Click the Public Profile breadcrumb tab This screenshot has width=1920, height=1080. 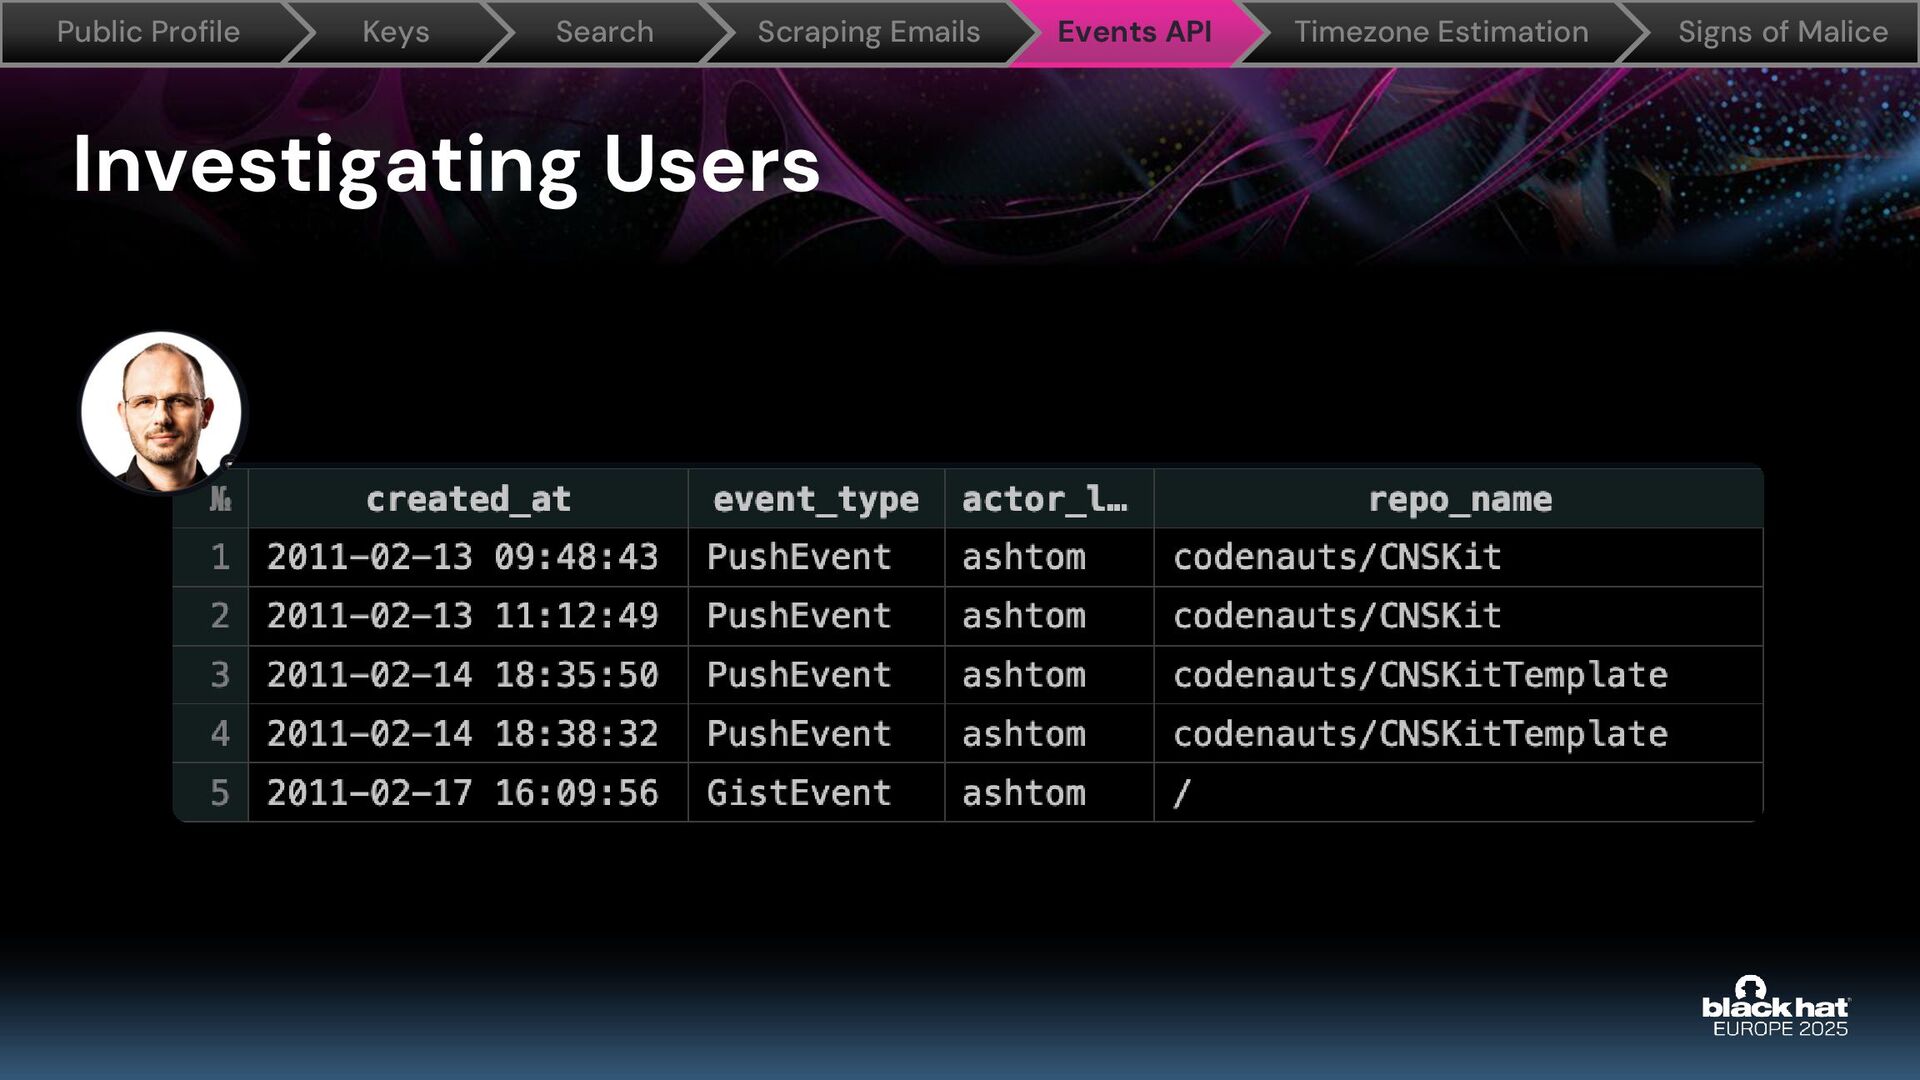point(148,32)
